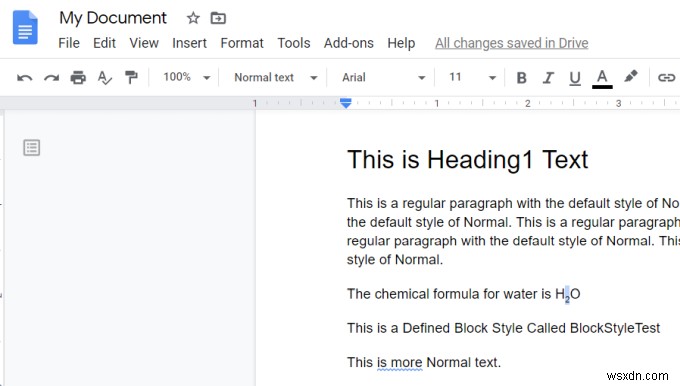
Task: Open the Help menu
Action: coord(401,43)
